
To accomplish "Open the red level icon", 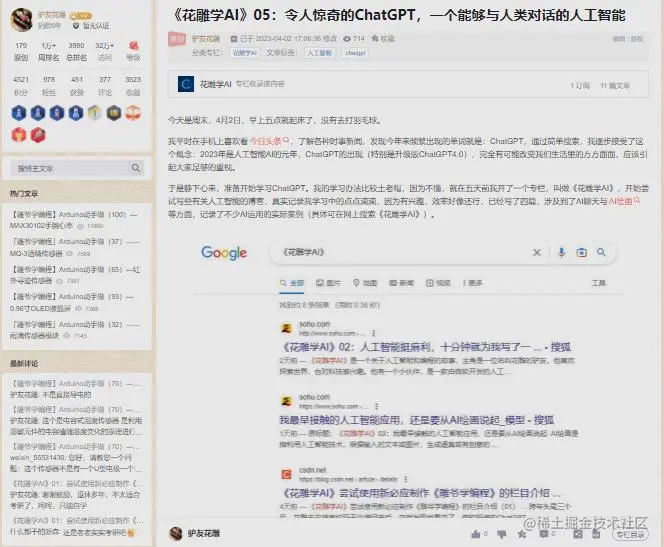I will pos(134,46).
